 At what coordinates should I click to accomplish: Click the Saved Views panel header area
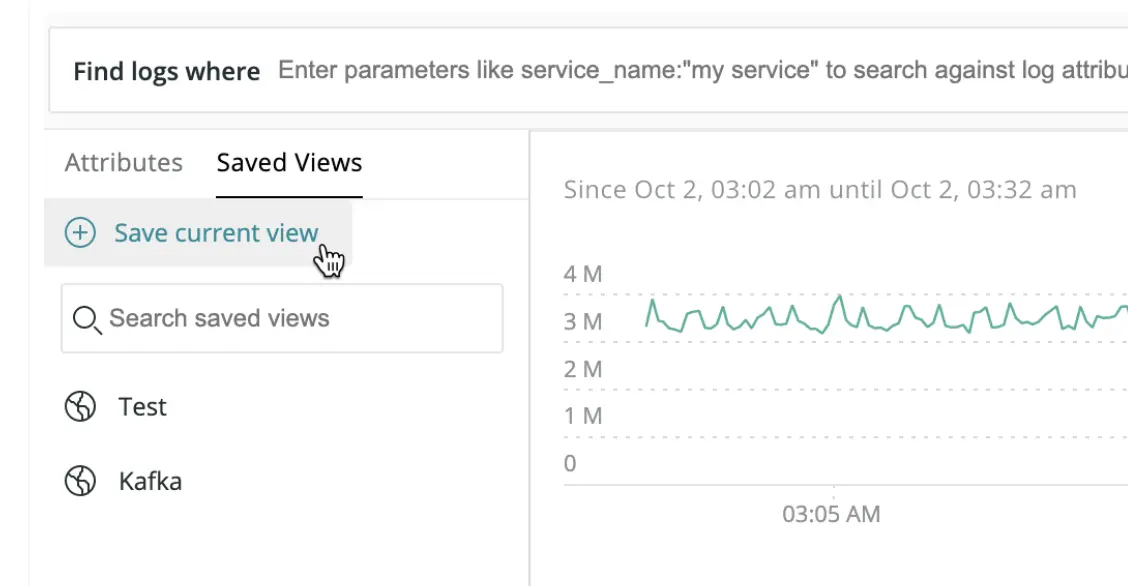tap(288, 162)
